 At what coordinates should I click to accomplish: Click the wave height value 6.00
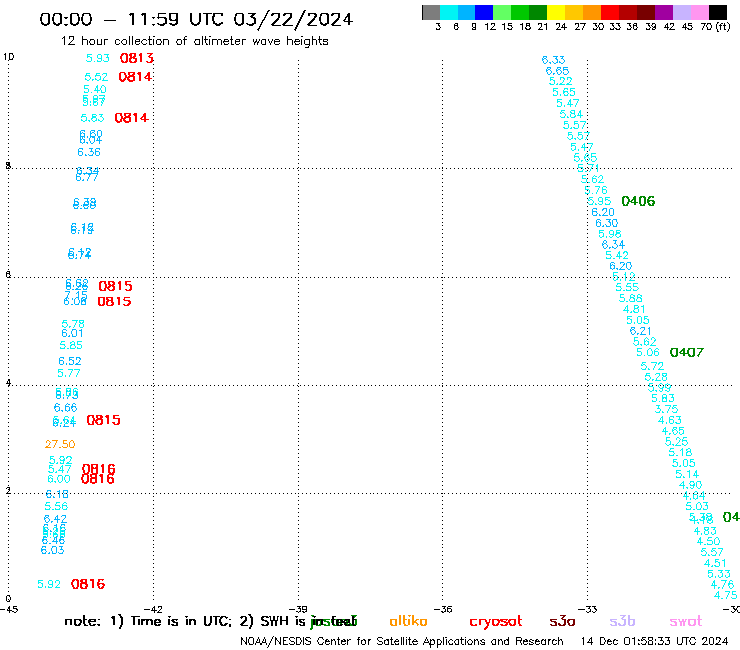tap(59, 479)
